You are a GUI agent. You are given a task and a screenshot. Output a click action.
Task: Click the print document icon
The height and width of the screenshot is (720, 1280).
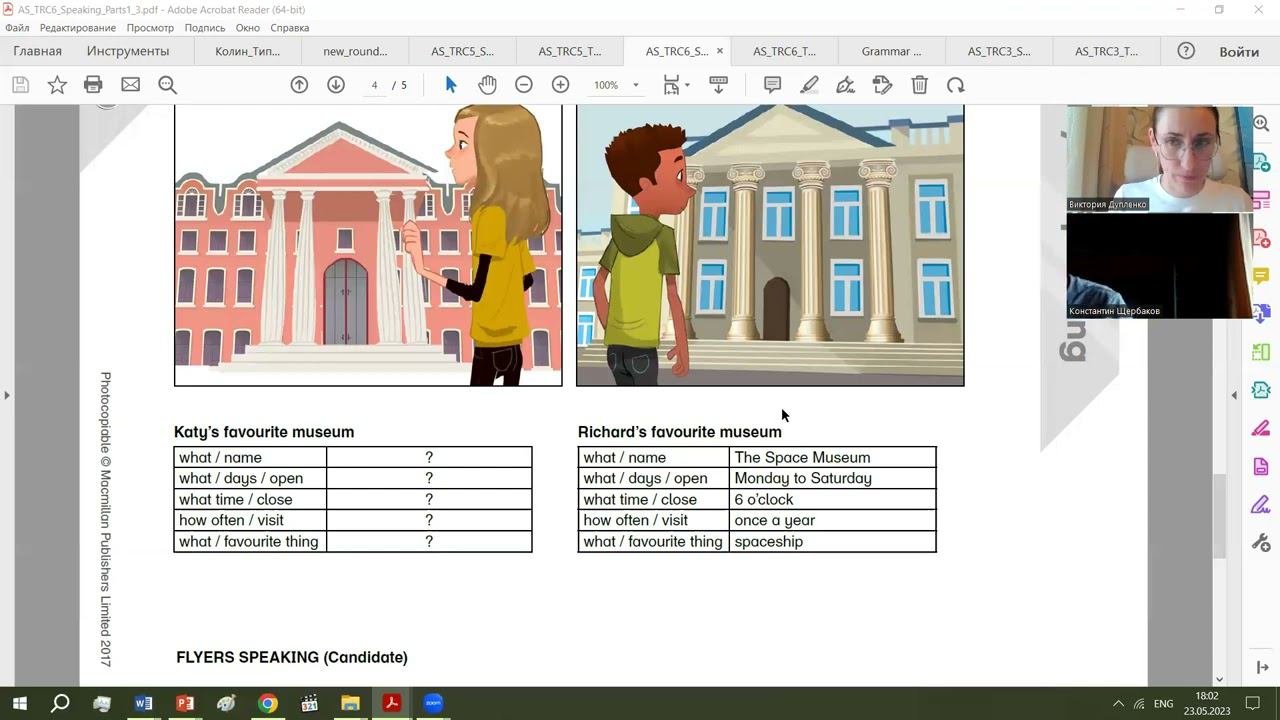pyautogui.click(x=93, y=85)
